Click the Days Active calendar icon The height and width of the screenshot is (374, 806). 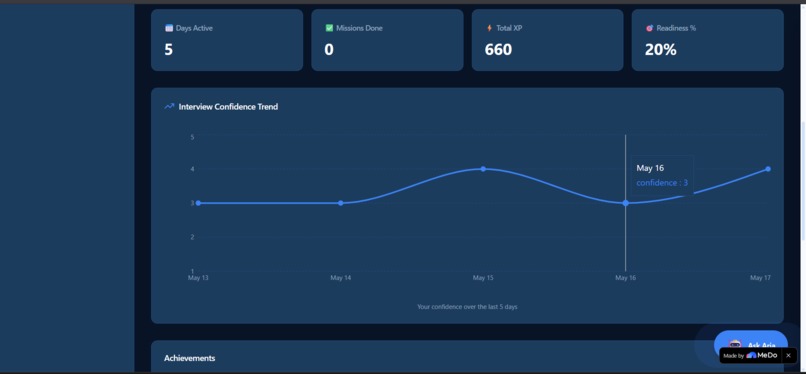169,28
